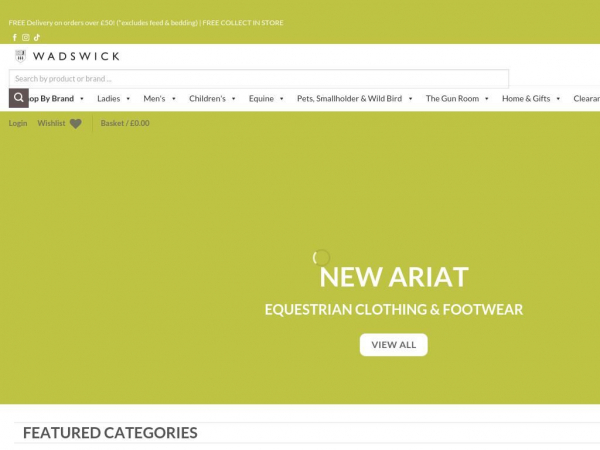Click the NEW ARIAT banner heading

pyautogui.click(x=394, y=277)
